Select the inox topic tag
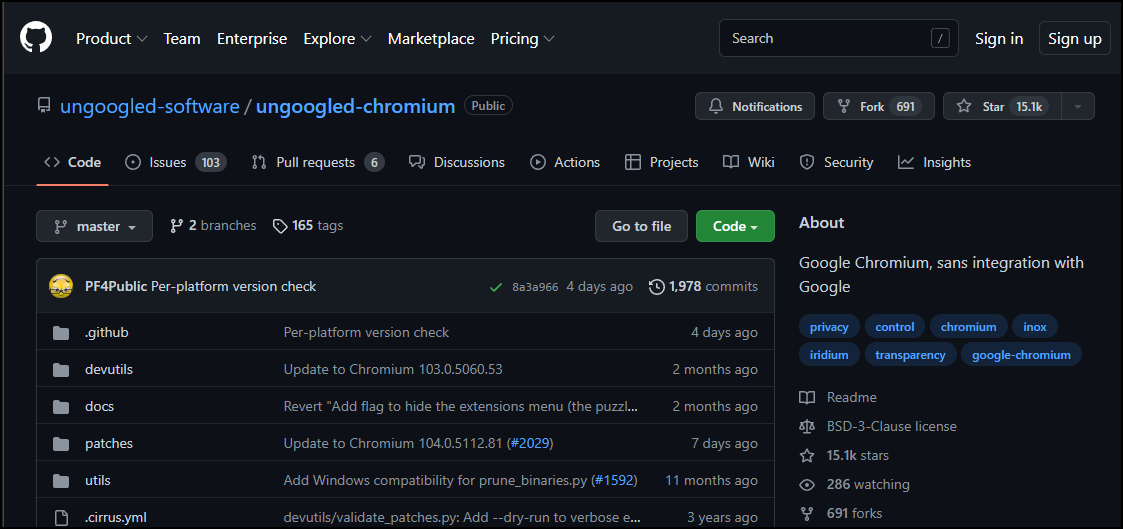 coord(1035,327)
